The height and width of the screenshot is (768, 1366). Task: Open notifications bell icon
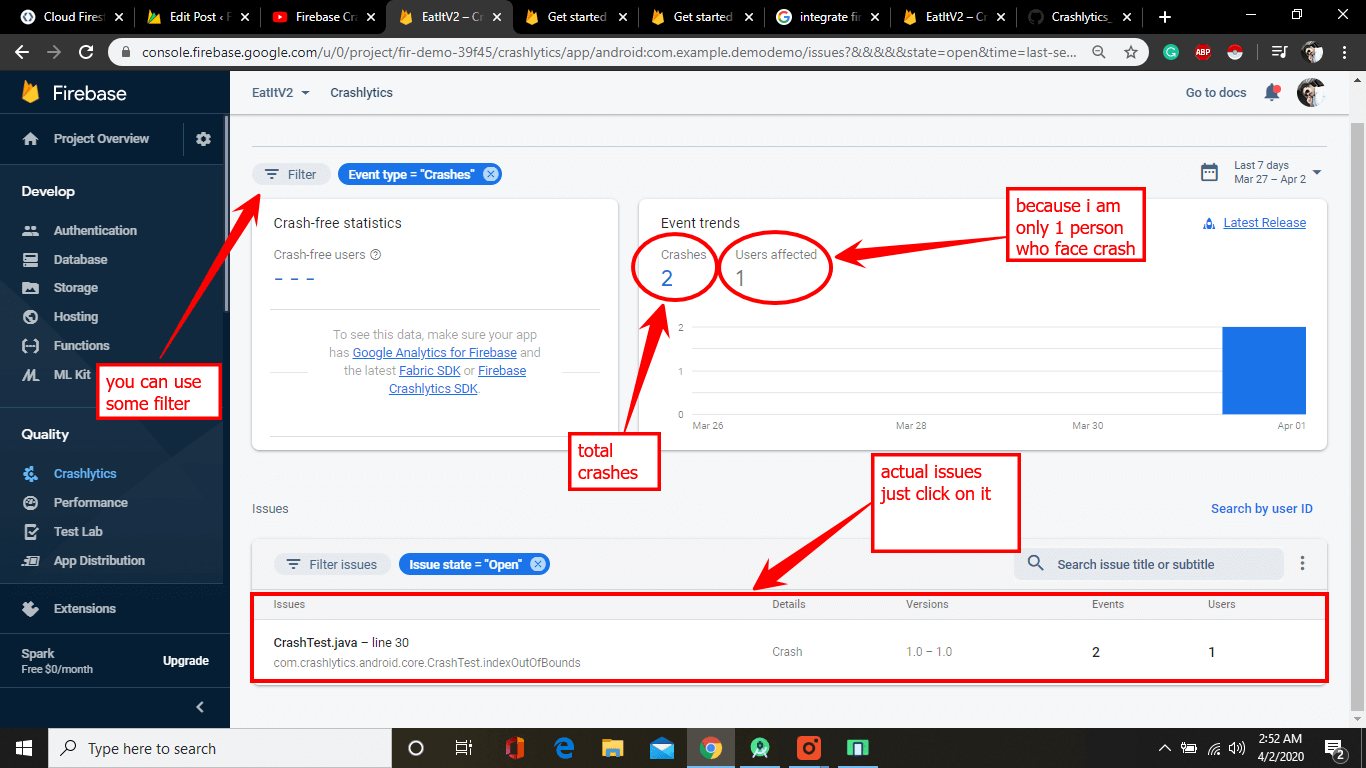[x=1272, y=92]
